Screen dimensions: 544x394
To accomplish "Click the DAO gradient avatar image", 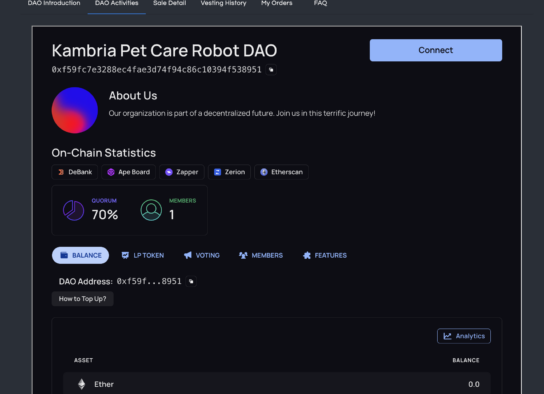I will tap(75, 110).
